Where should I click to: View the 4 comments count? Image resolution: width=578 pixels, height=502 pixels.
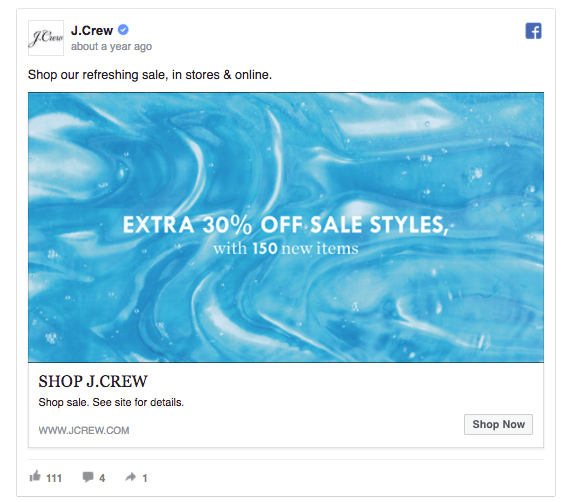click(x=102, y=478)
